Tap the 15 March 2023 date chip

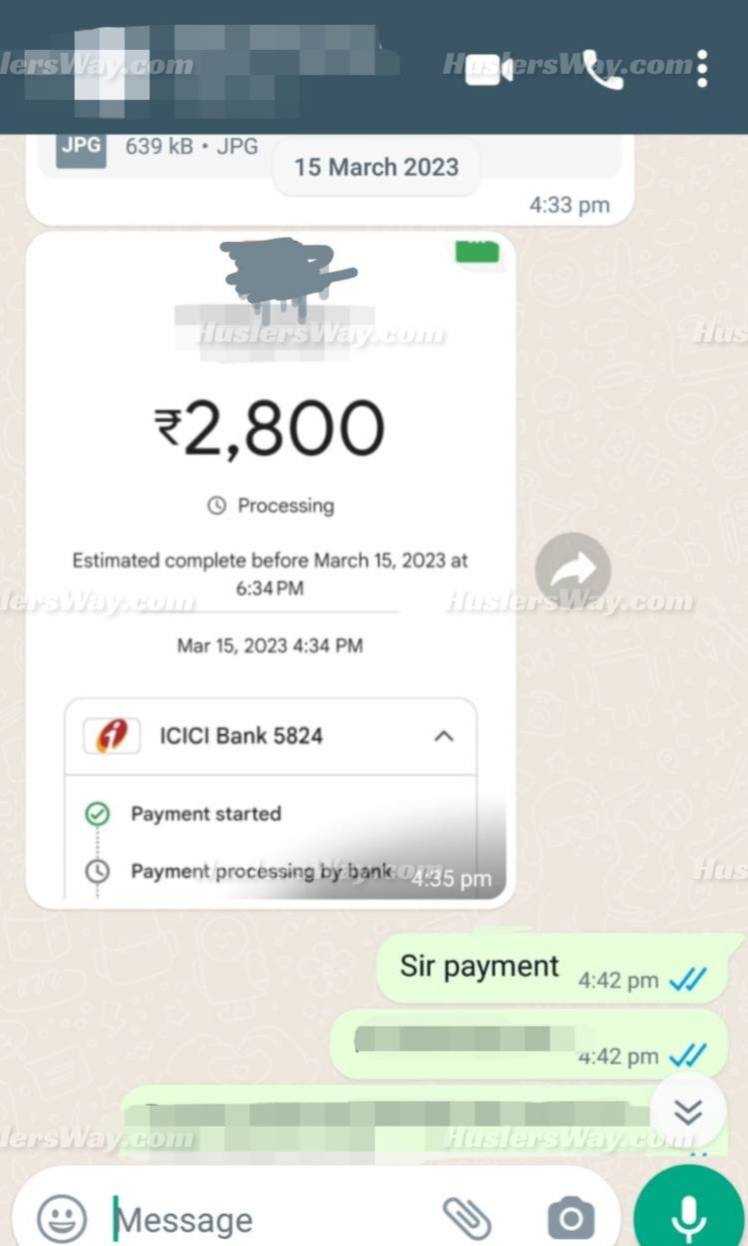pyautogui.click(x=376, y=166)
